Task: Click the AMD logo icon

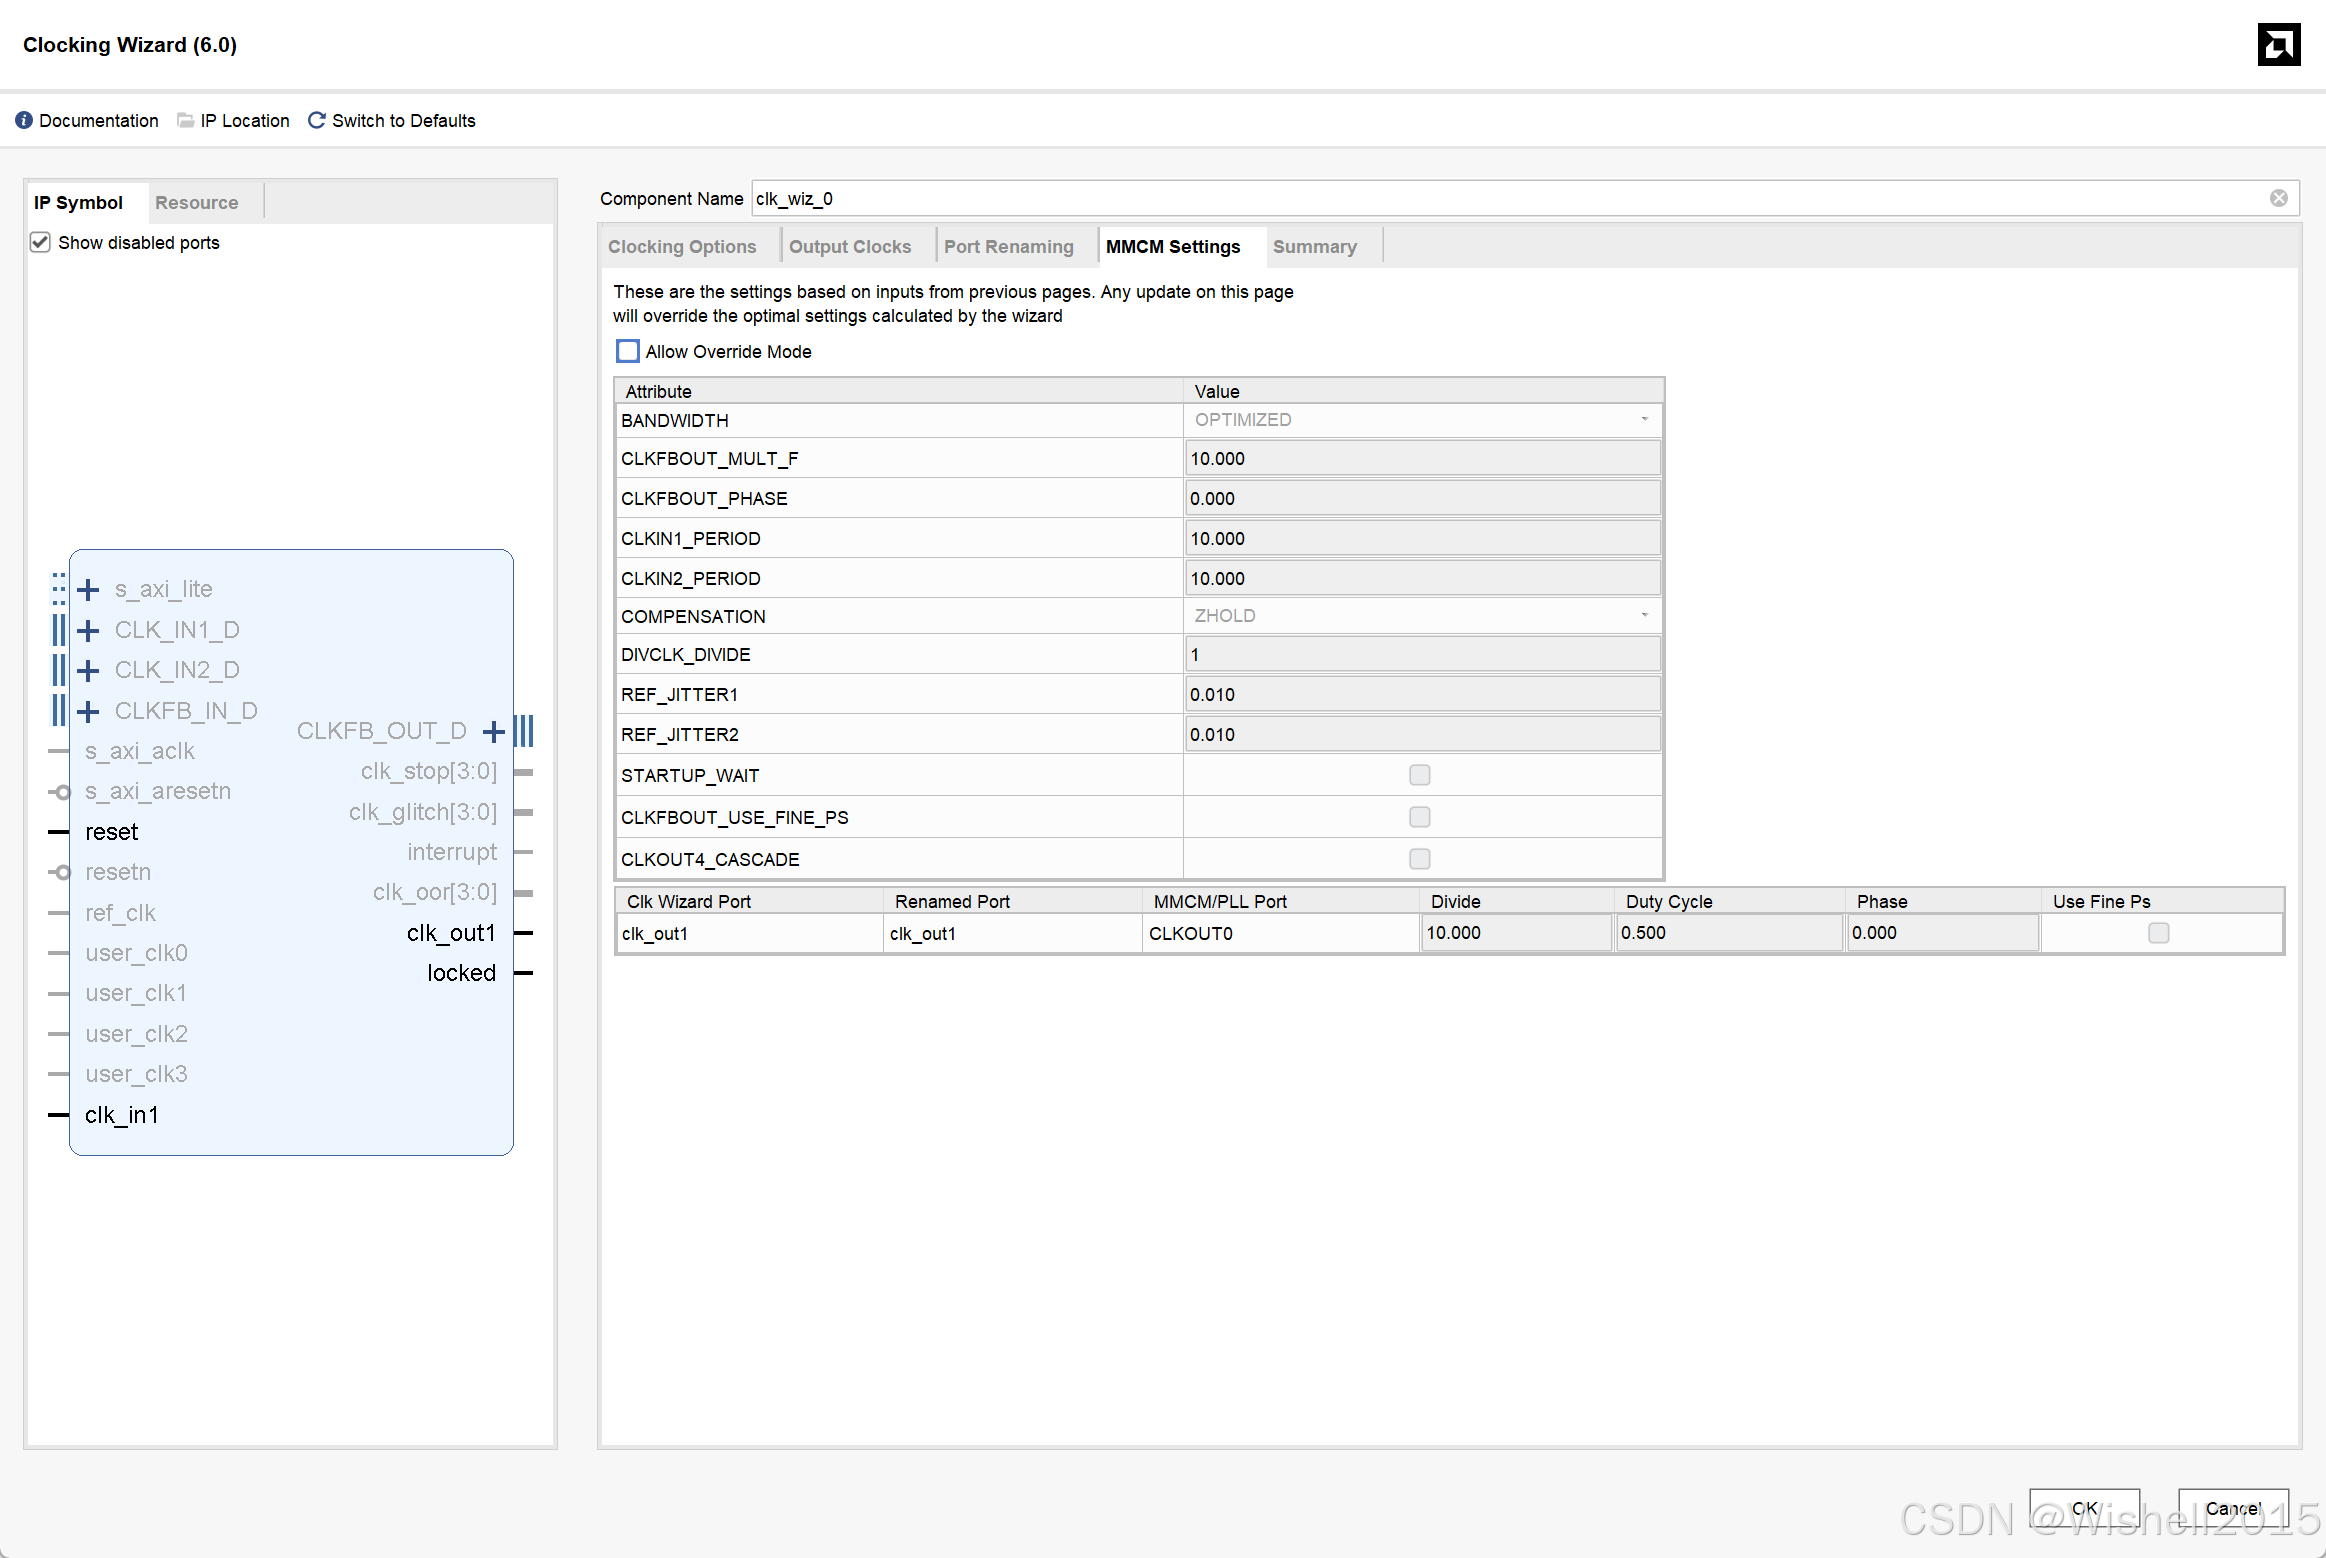Action: (2278, 45)
